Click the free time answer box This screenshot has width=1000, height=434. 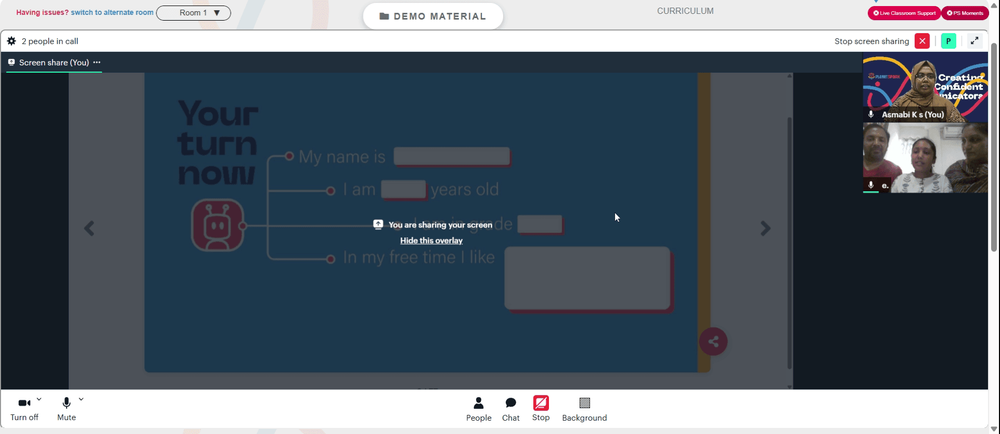[587, 278]
